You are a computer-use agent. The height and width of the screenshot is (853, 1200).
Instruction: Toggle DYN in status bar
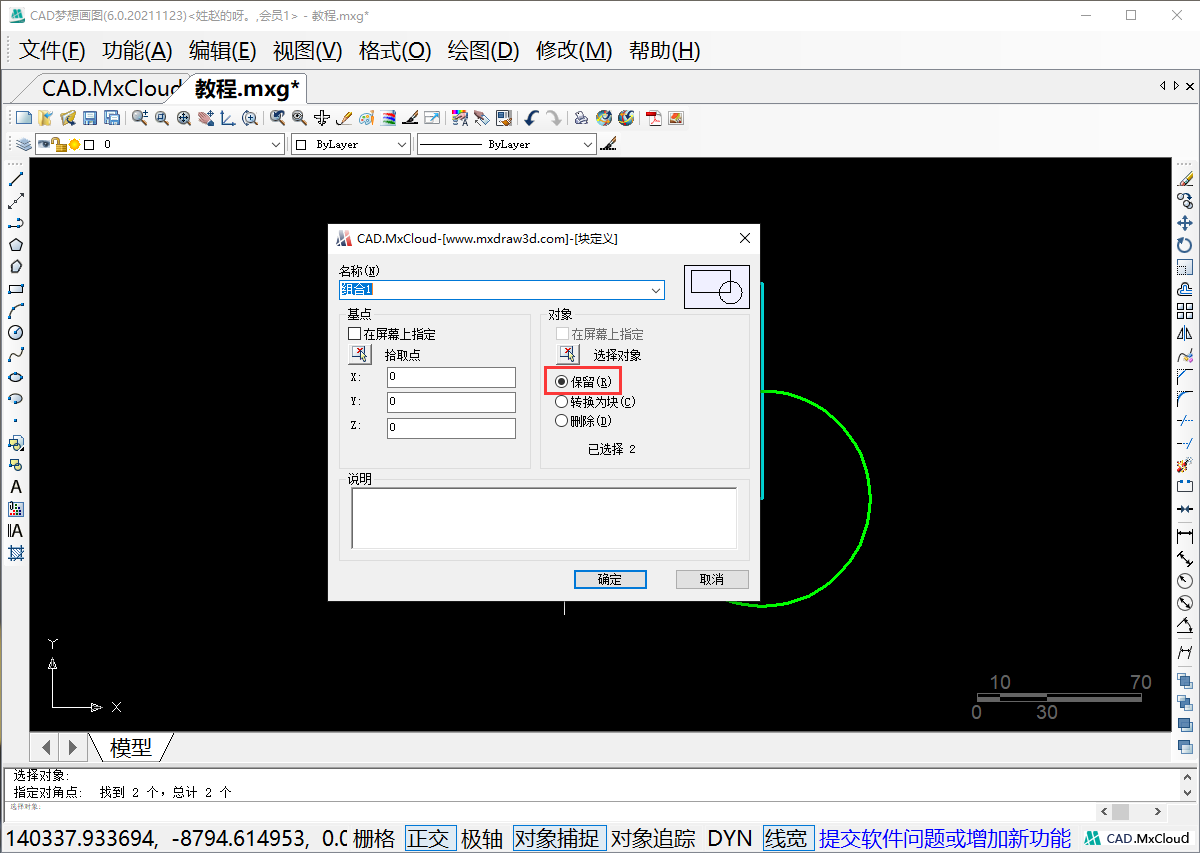(x=730, y=839)
